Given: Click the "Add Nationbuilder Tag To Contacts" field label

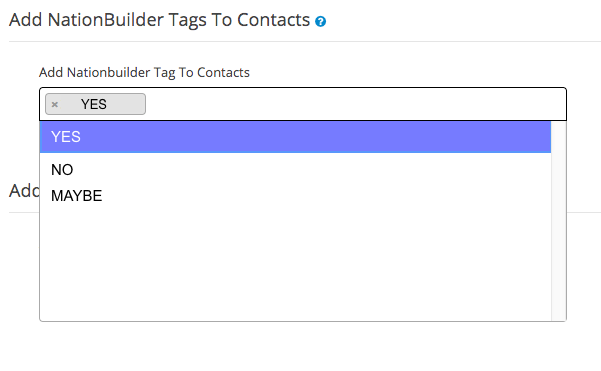Looking at the screenshot, I should [x=144, y=72].
